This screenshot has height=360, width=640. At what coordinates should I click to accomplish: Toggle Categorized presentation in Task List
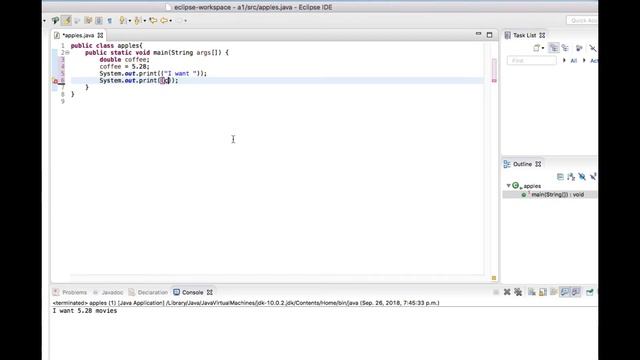[553, 48]
